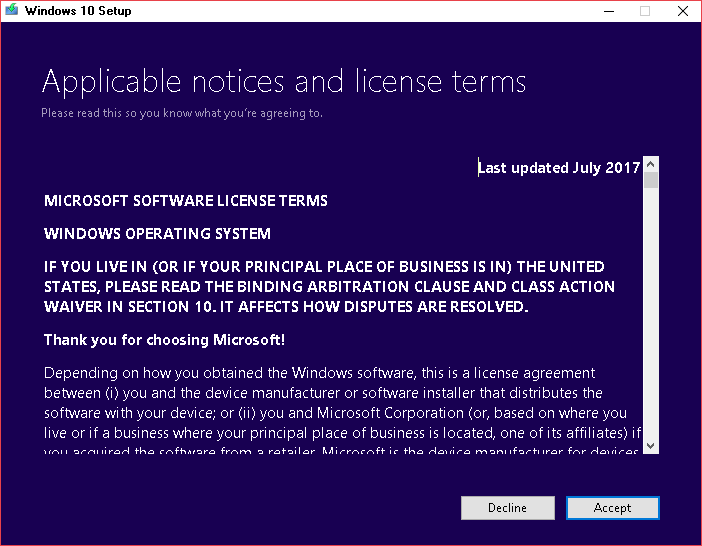This screenshot has width=702, height=546.
Task: Click the greyed-out maximize window button
Action: point(645,11)
